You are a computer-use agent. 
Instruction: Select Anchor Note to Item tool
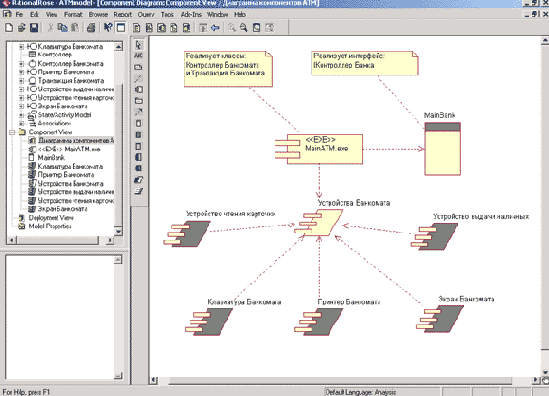point(138,78)
